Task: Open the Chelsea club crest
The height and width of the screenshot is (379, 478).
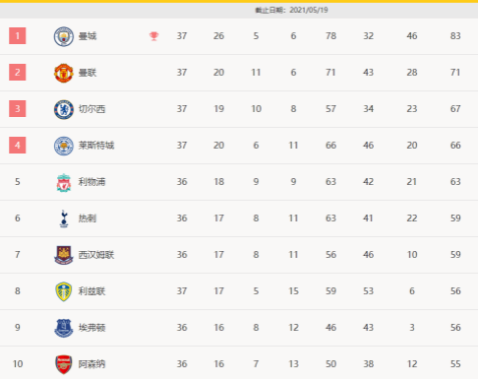Action: click(63, 109)
